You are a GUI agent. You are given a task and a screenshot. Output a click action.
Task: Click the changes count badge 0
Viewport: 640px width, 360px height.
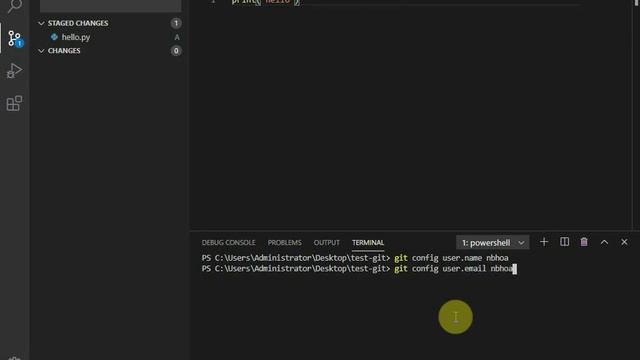[176, 51]
